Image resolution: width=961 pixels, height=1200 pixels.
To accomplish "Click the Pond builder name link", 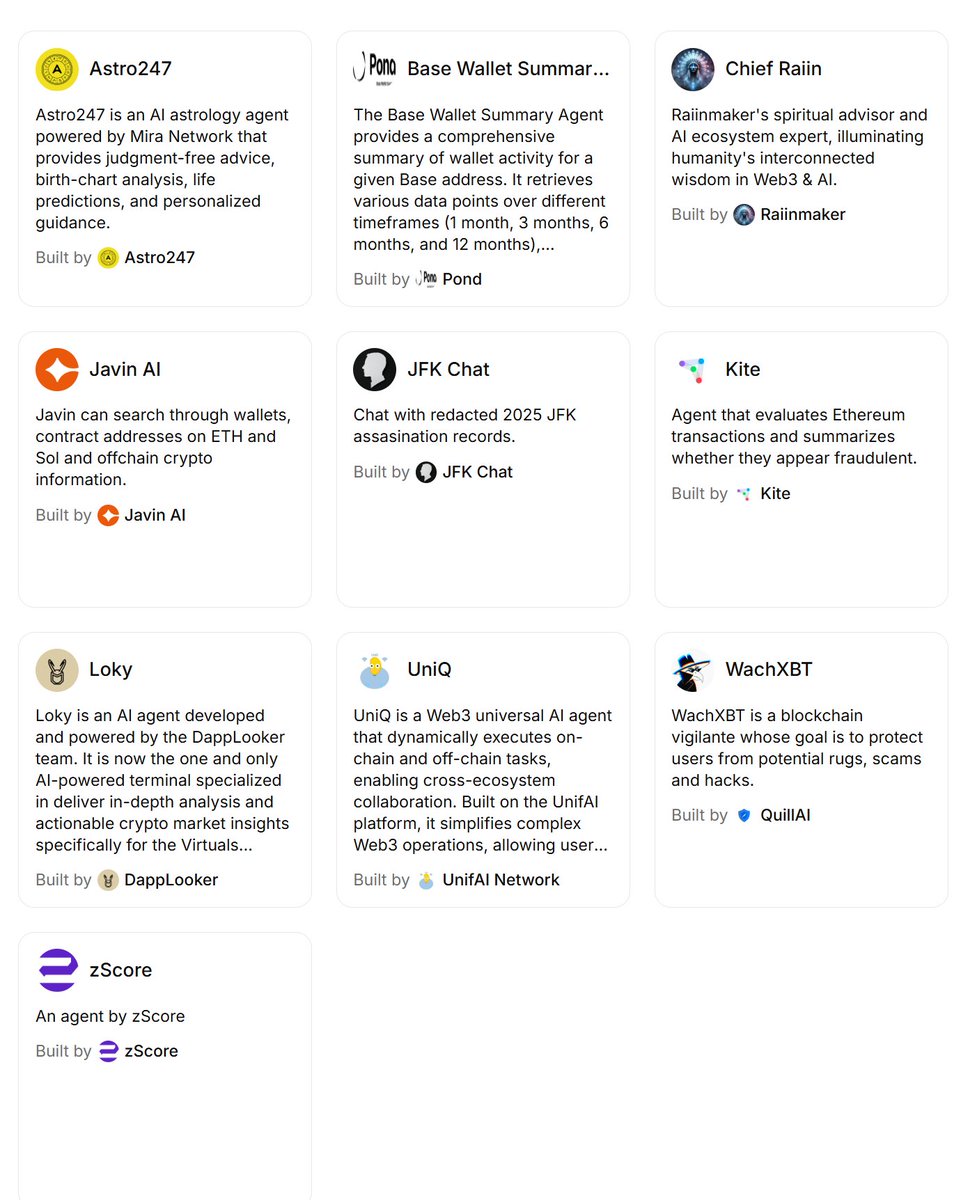I will 462,279.
